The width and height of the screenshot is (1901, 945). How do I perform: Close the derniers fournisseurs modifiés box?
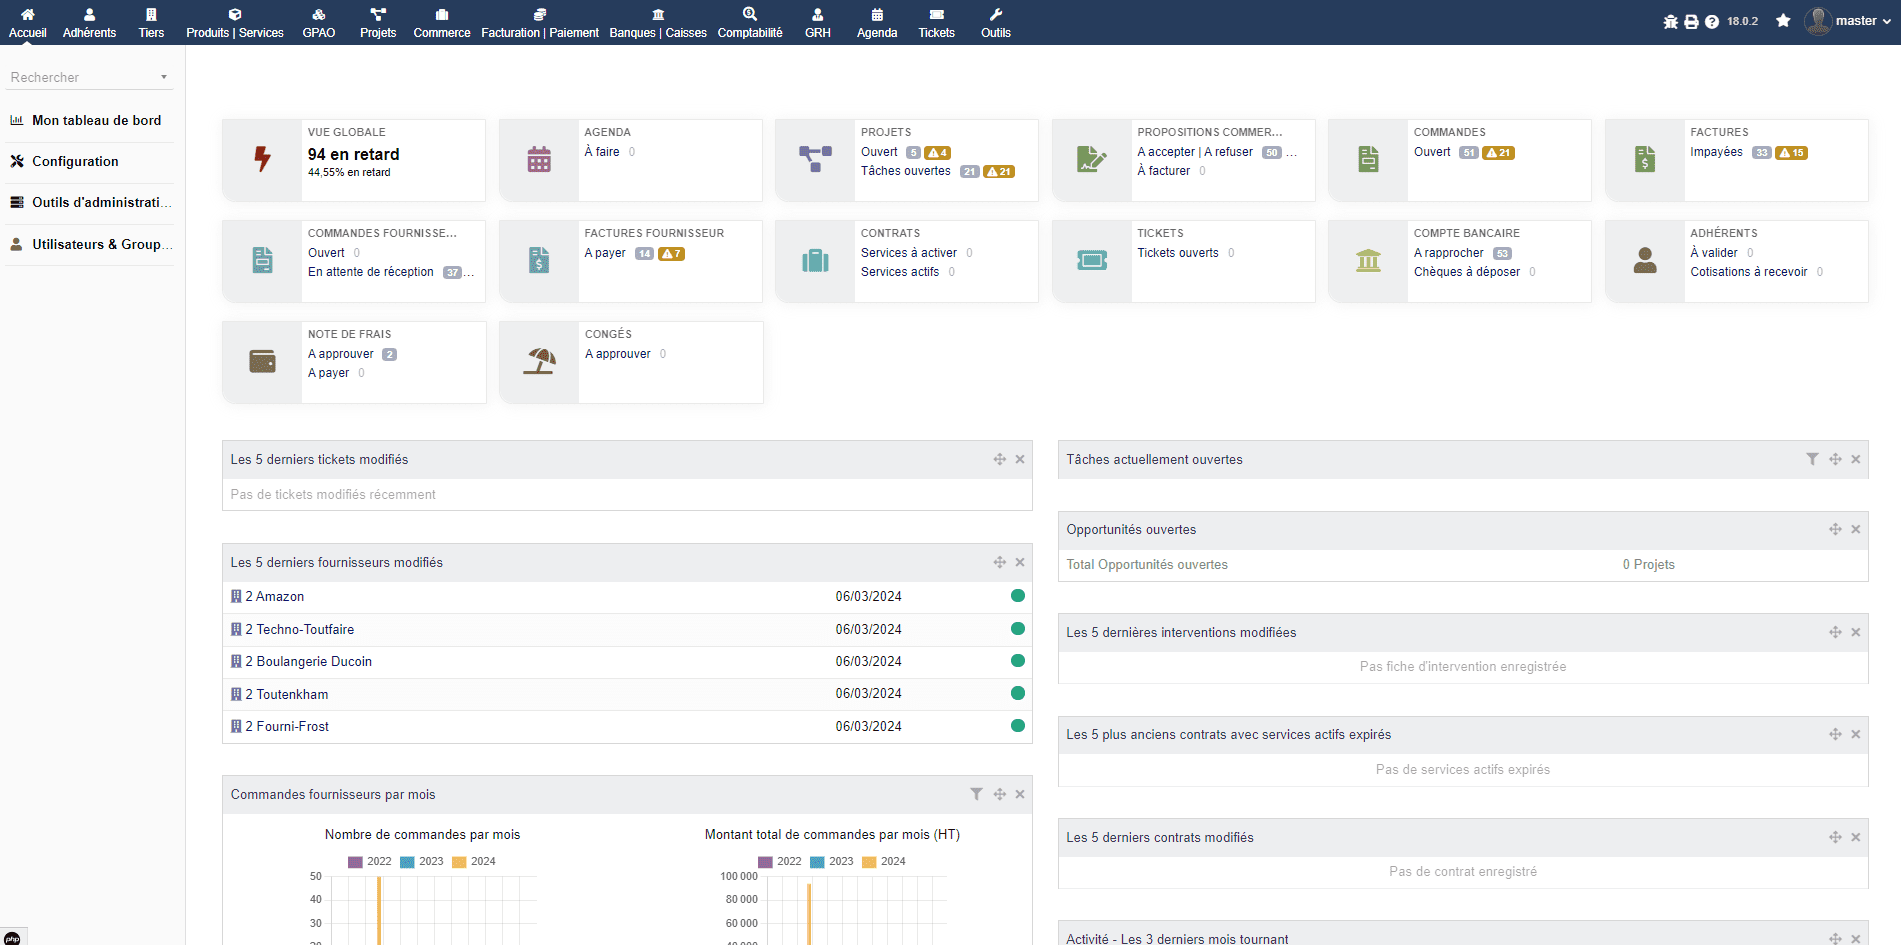click(1020, 562)
